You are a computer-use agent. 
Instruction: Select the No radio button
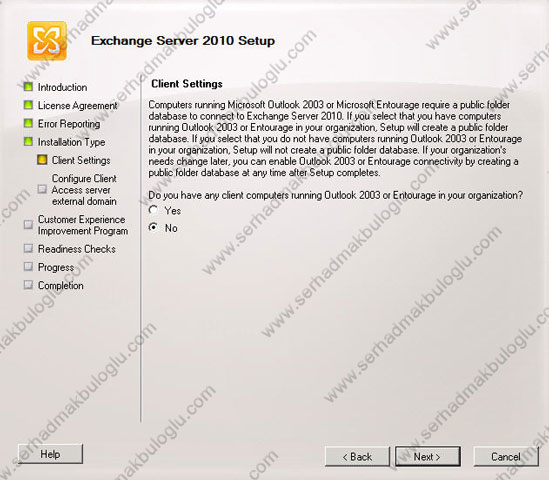[x=153, y=228]
